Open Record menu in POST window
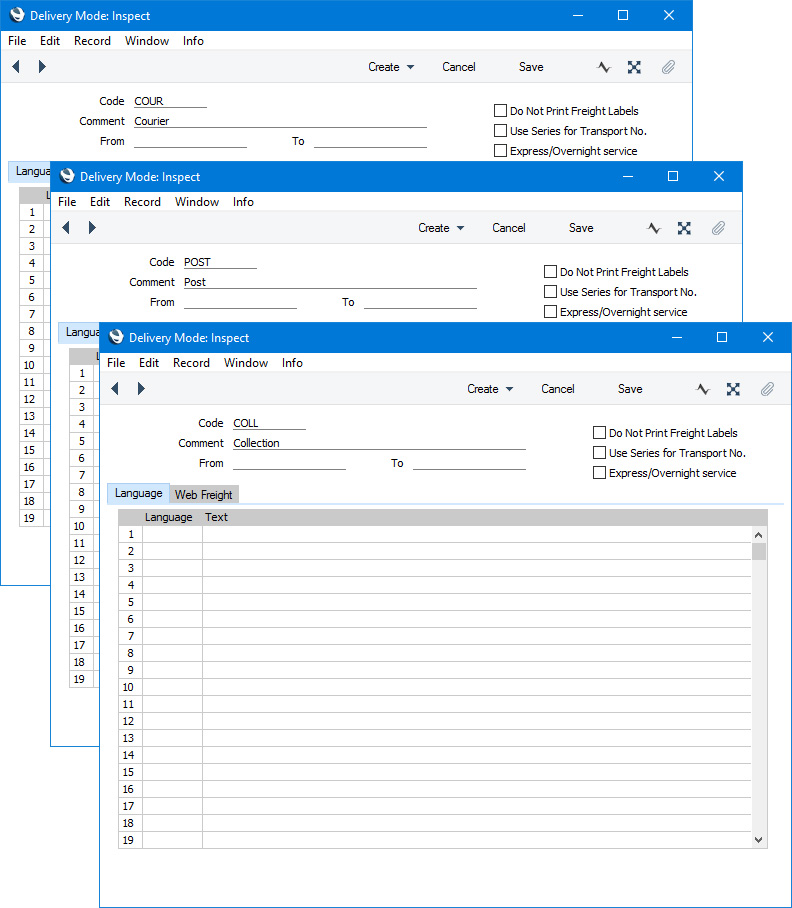Viewport: 792px width, 908px height. (142, 202)
